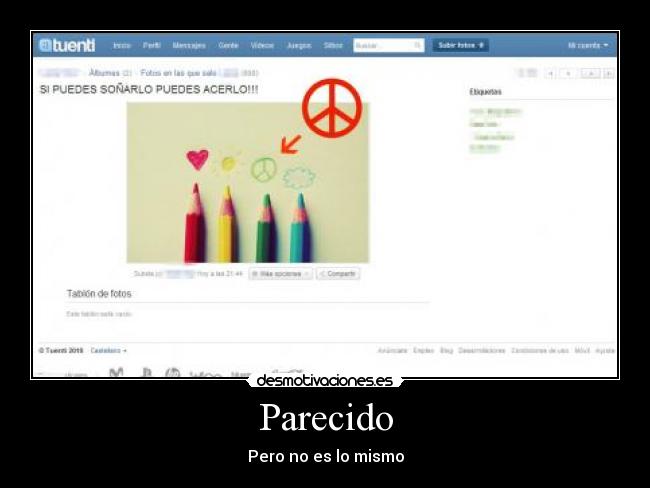Image resolution: width=650 pixels, height=488 pixels.
Task: Jump to the last photo arrow
Action: tap(609, 74)
